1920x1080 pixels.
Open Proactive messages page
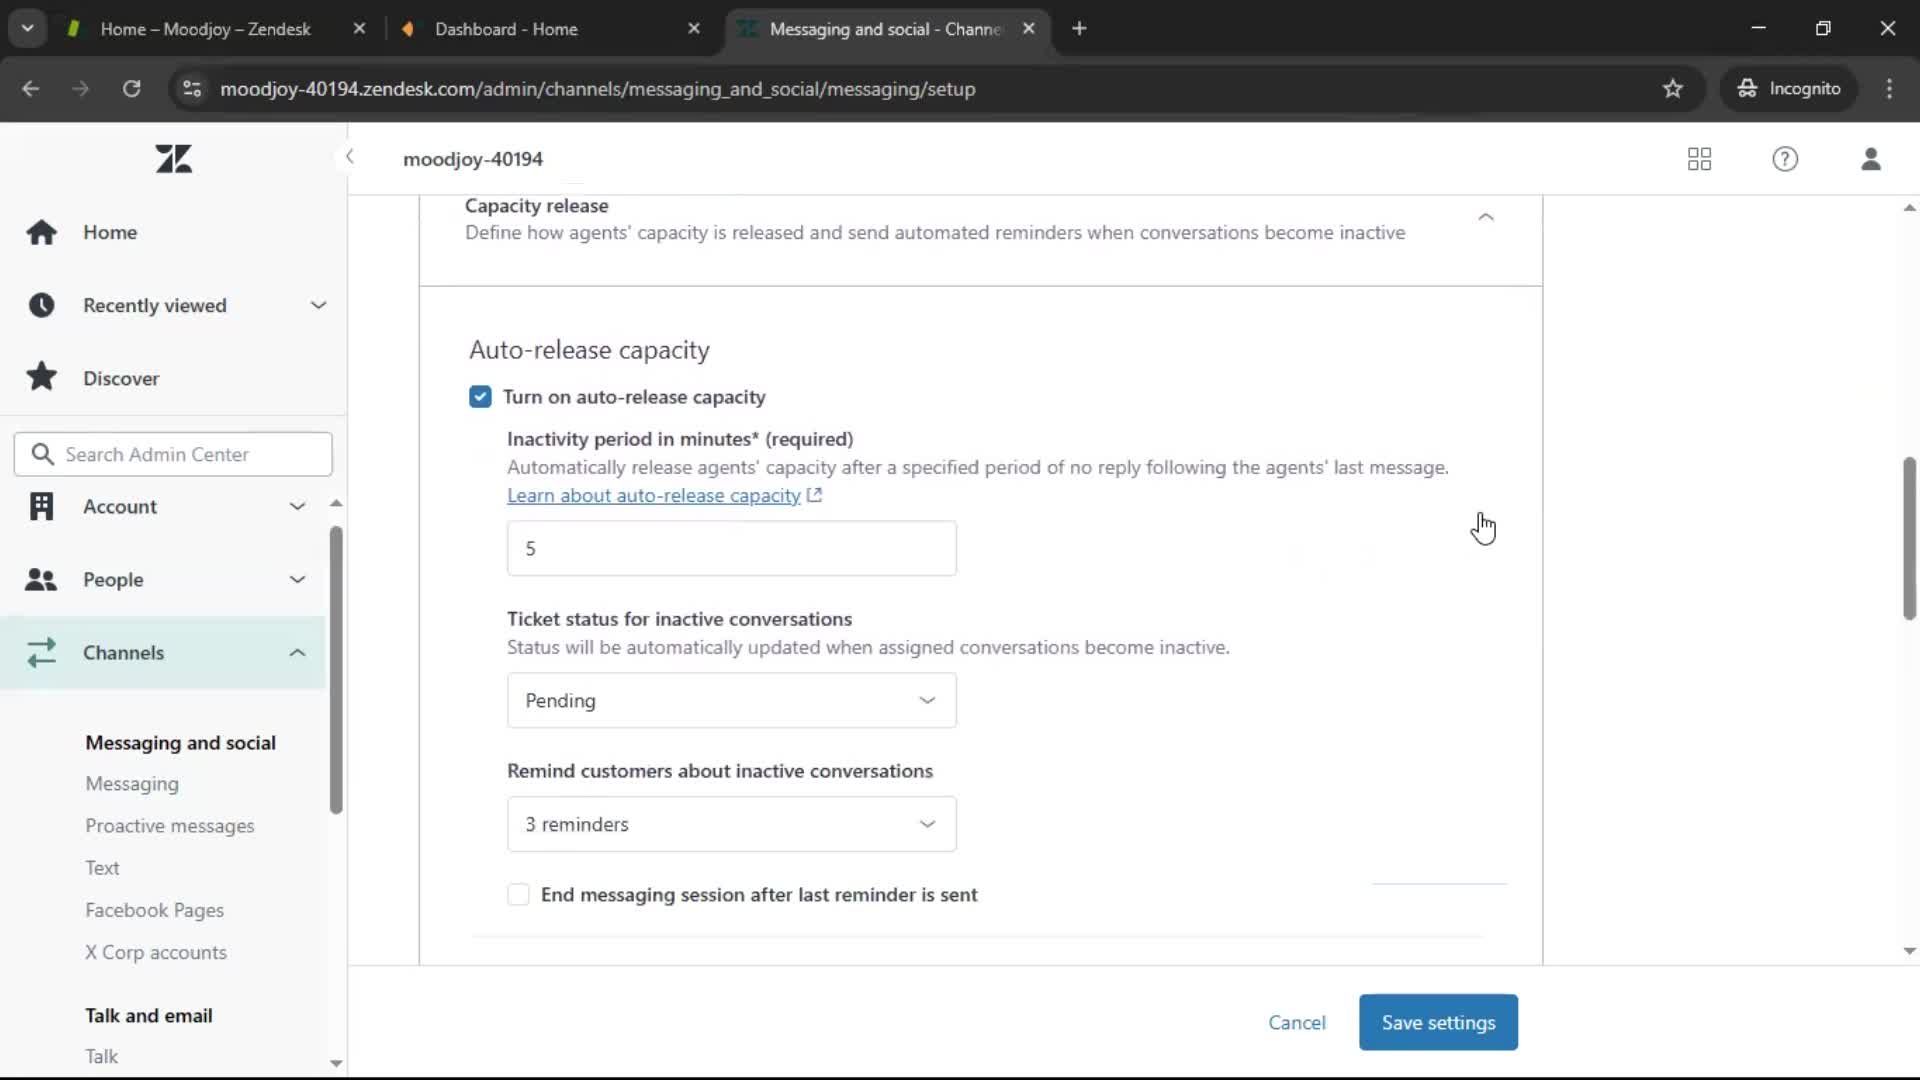170,826
